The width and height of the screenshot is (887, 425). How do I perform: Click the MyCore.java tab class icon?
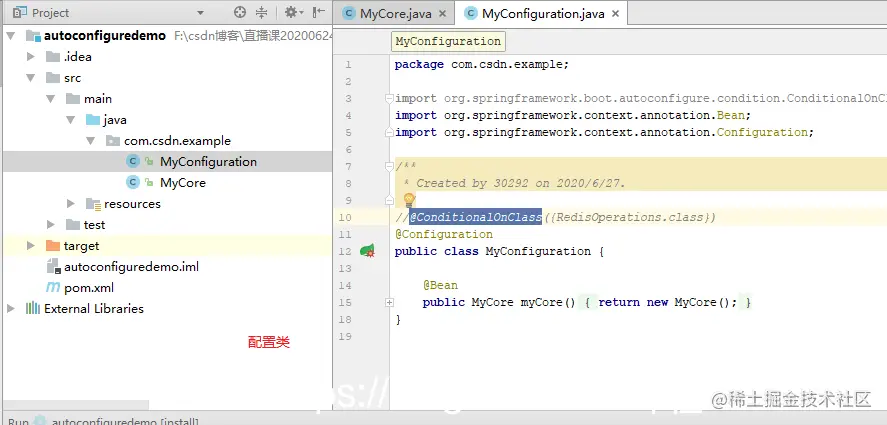coord(350,14)
